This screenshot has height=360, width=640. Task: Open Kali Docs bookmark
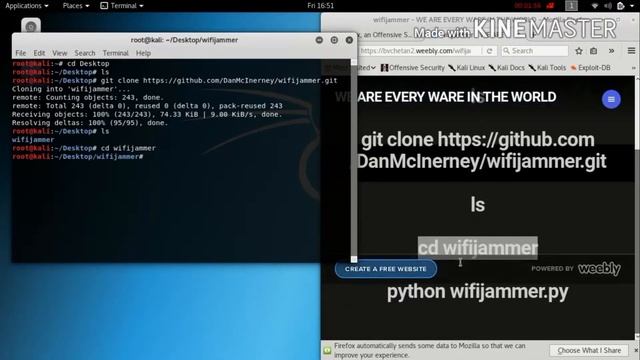click(507, 68)
